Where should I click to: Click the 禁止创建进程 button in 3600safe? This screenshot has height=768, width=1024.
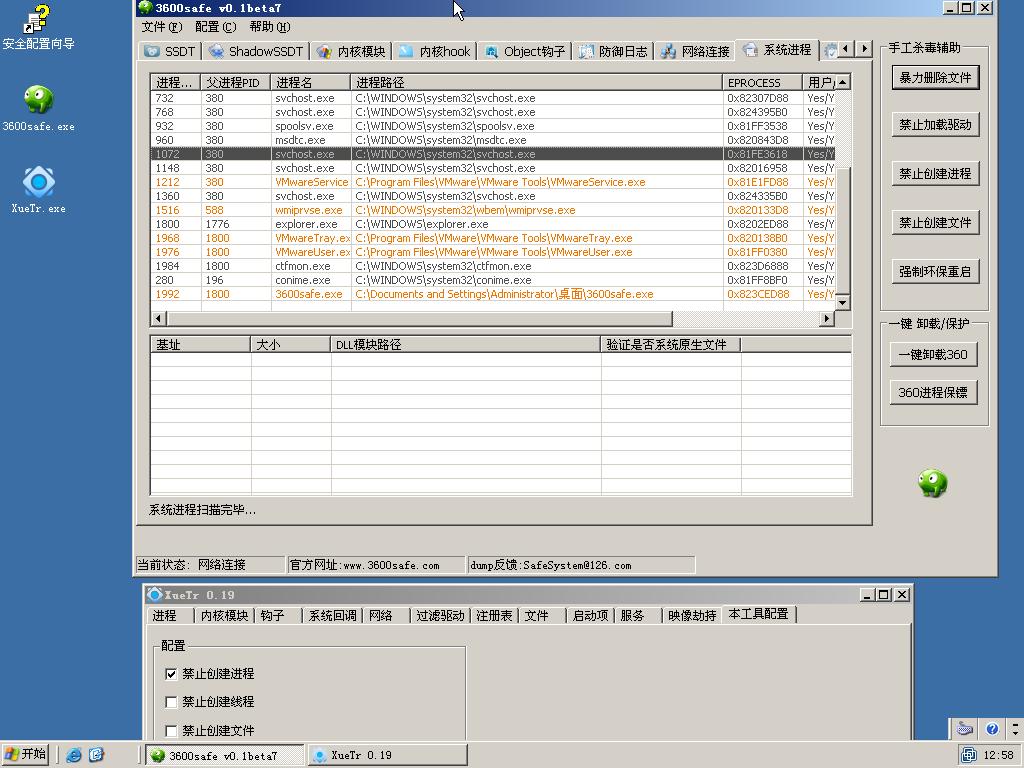tap(935, 174)
